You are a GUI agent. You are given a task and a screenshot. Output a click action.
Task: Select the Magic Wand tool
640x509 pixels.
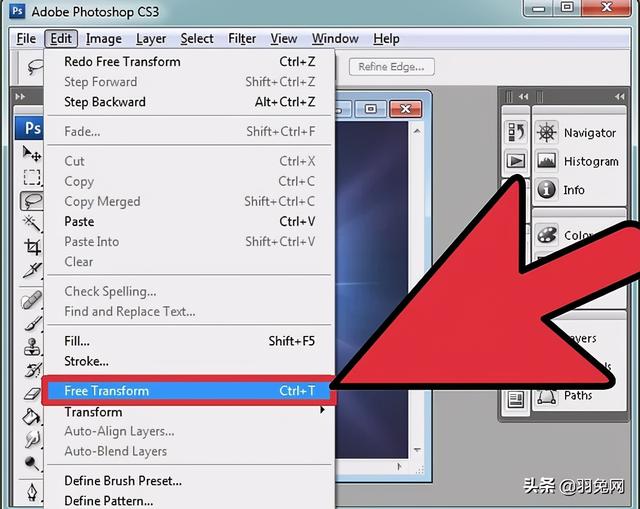[32, 223]
